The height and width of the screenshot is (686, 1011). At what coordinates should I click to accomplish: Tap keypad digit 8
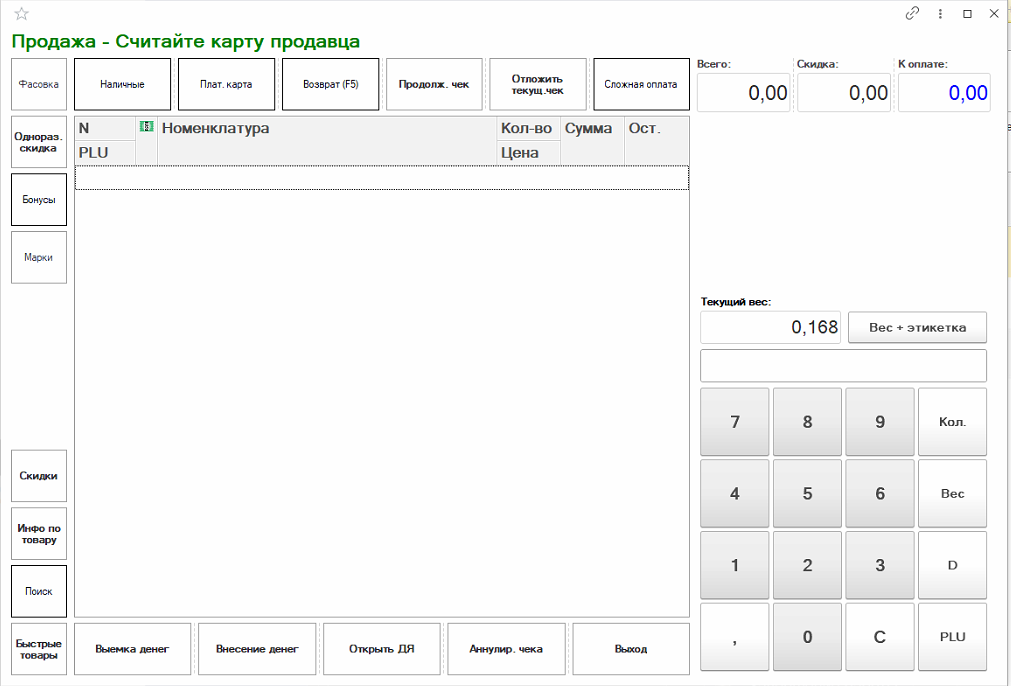tap(807, 422)
